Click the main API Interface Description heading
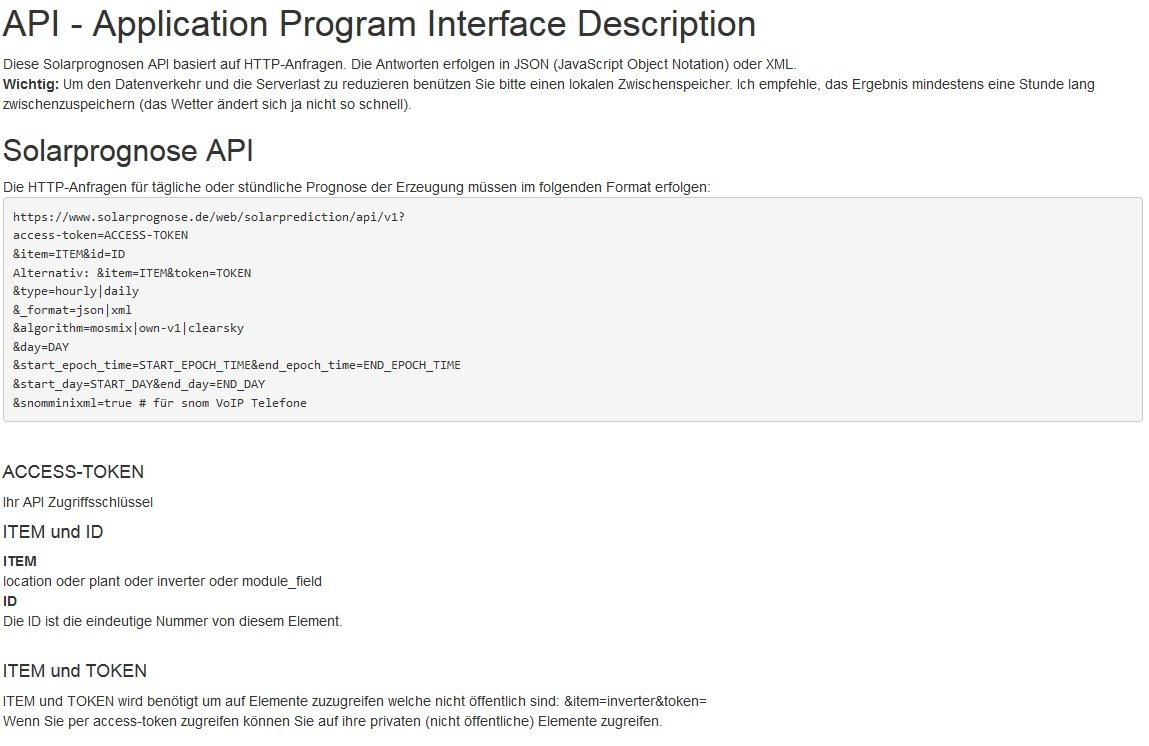This screenshot has height=746, width=1149. pos(379,24)
